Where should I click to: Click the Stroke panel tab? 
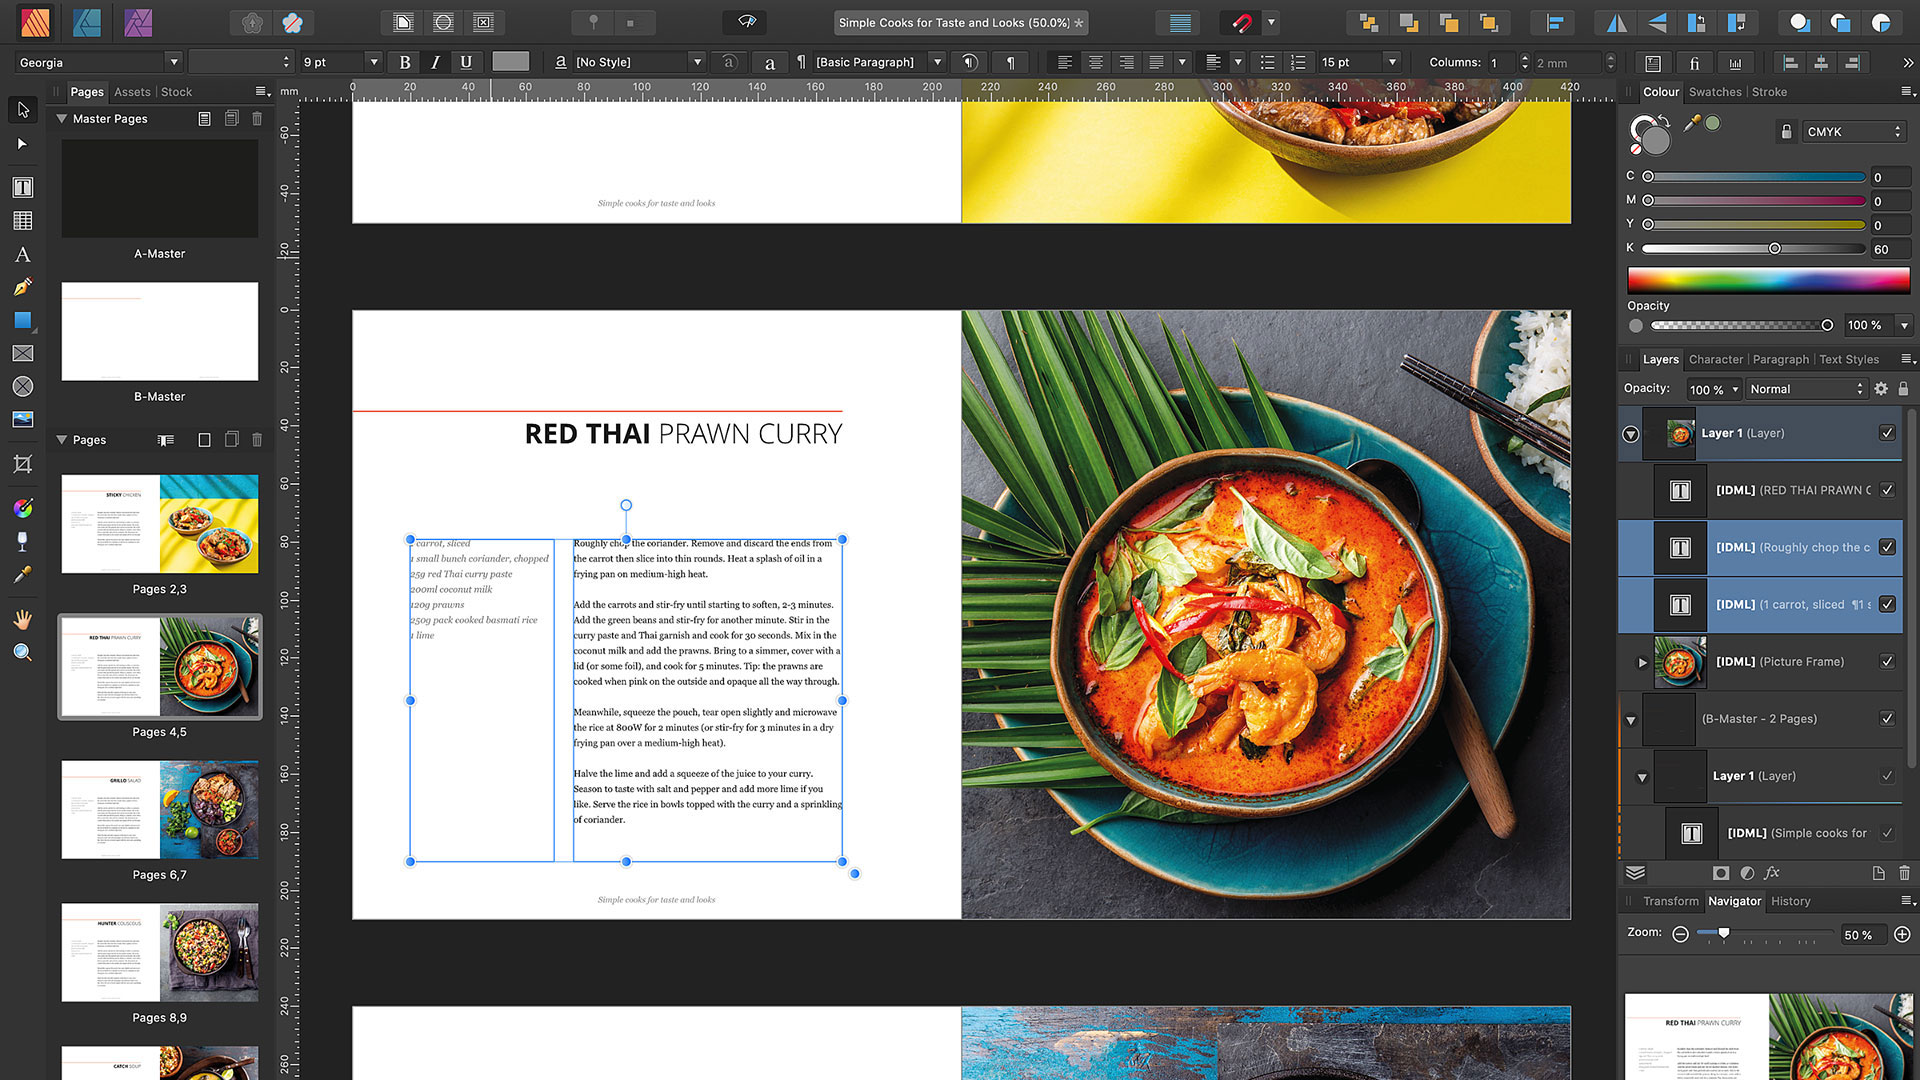pyautogui.click(x=1768, y=91)
